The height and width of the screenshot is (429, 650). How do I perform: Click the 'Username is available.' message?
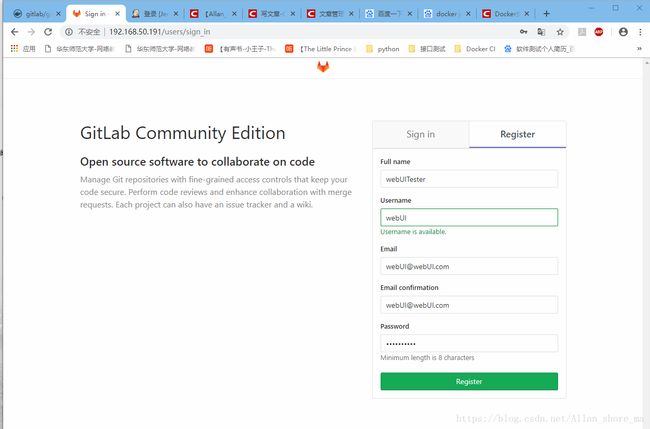coord(413,232)
